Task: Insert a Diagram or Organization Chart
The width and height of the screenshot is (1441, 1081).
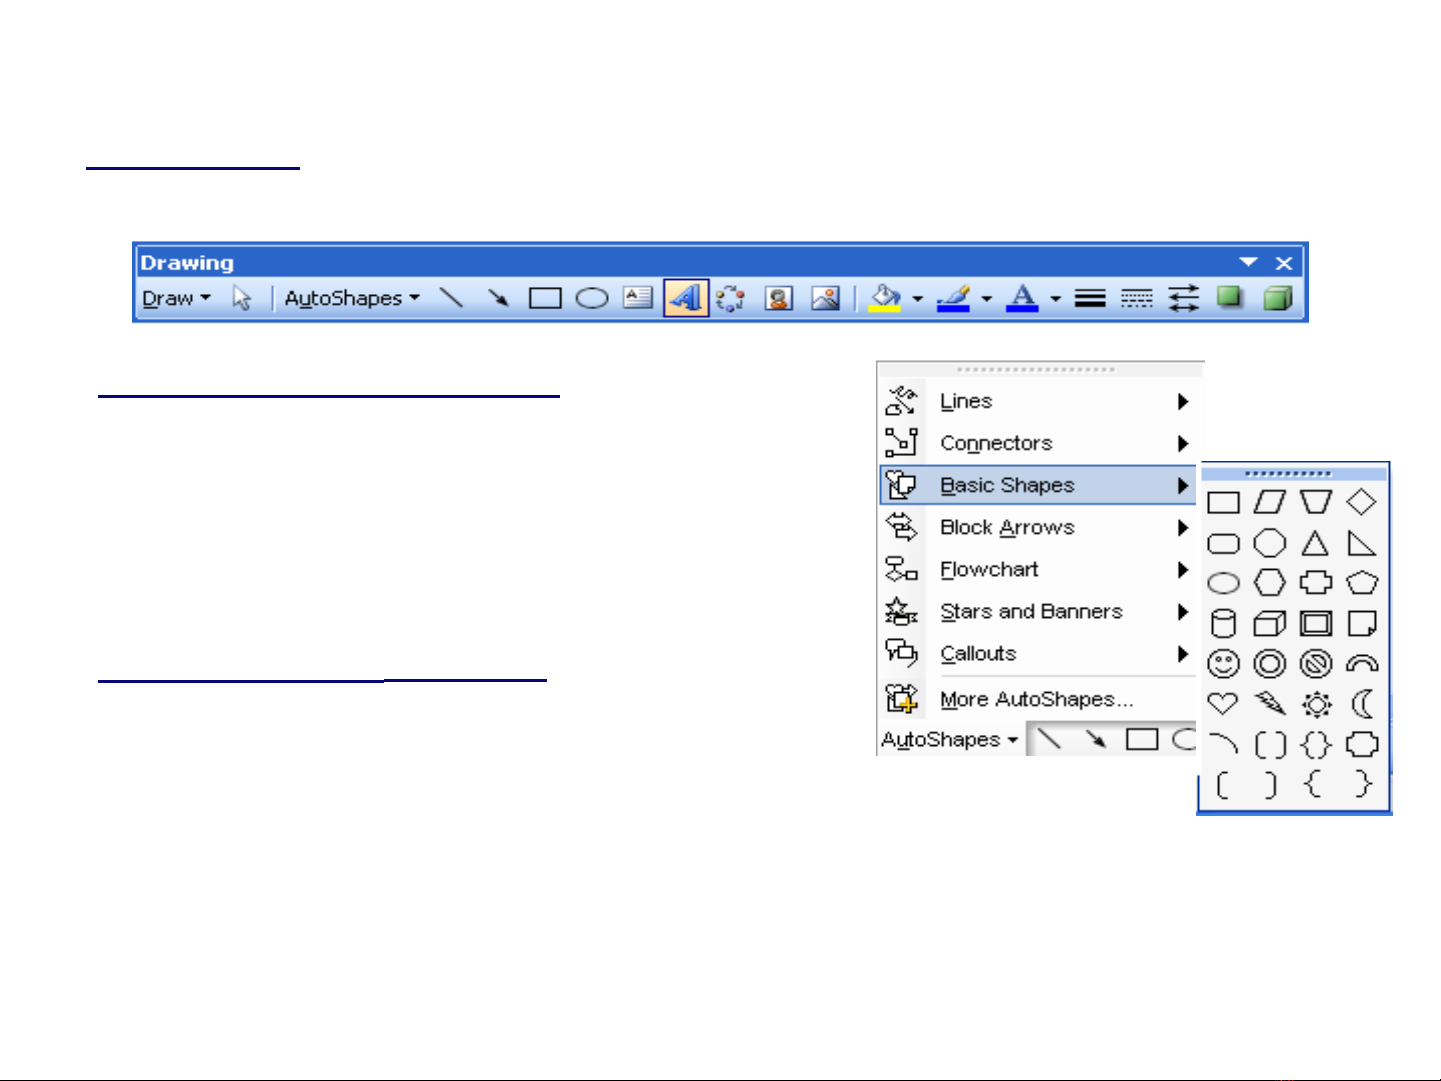Action: (x=731, y=298)
